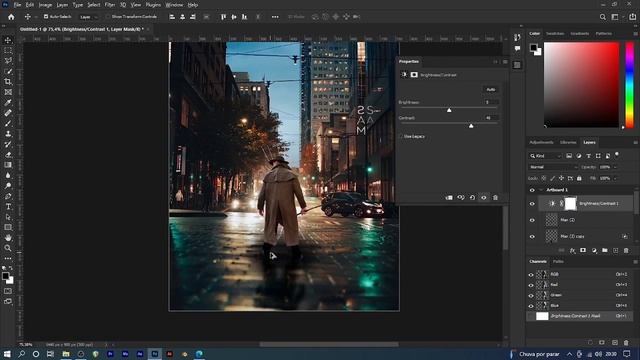Select the Zoom tool in toolbar
Viewport: 640px width, 360px height.
click(8, 248)
